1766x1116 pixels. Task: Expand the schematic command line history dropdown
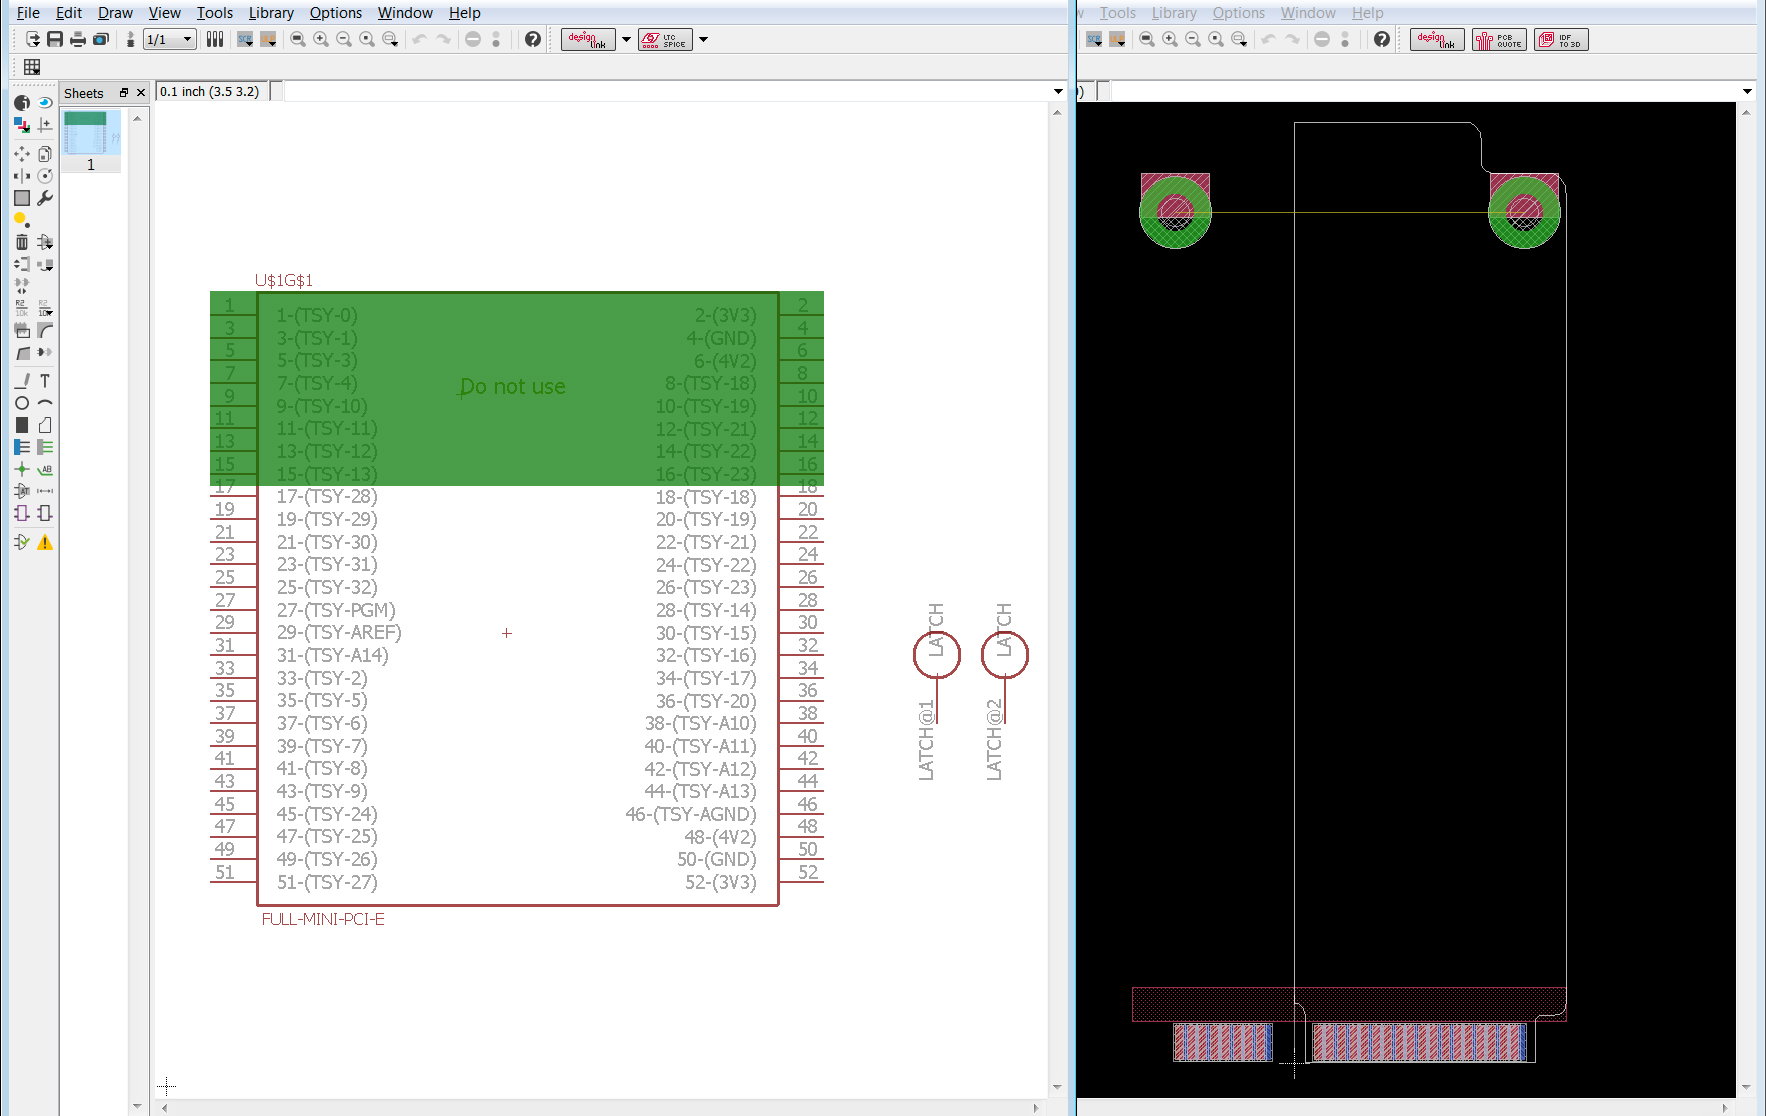click(1058, 92)
